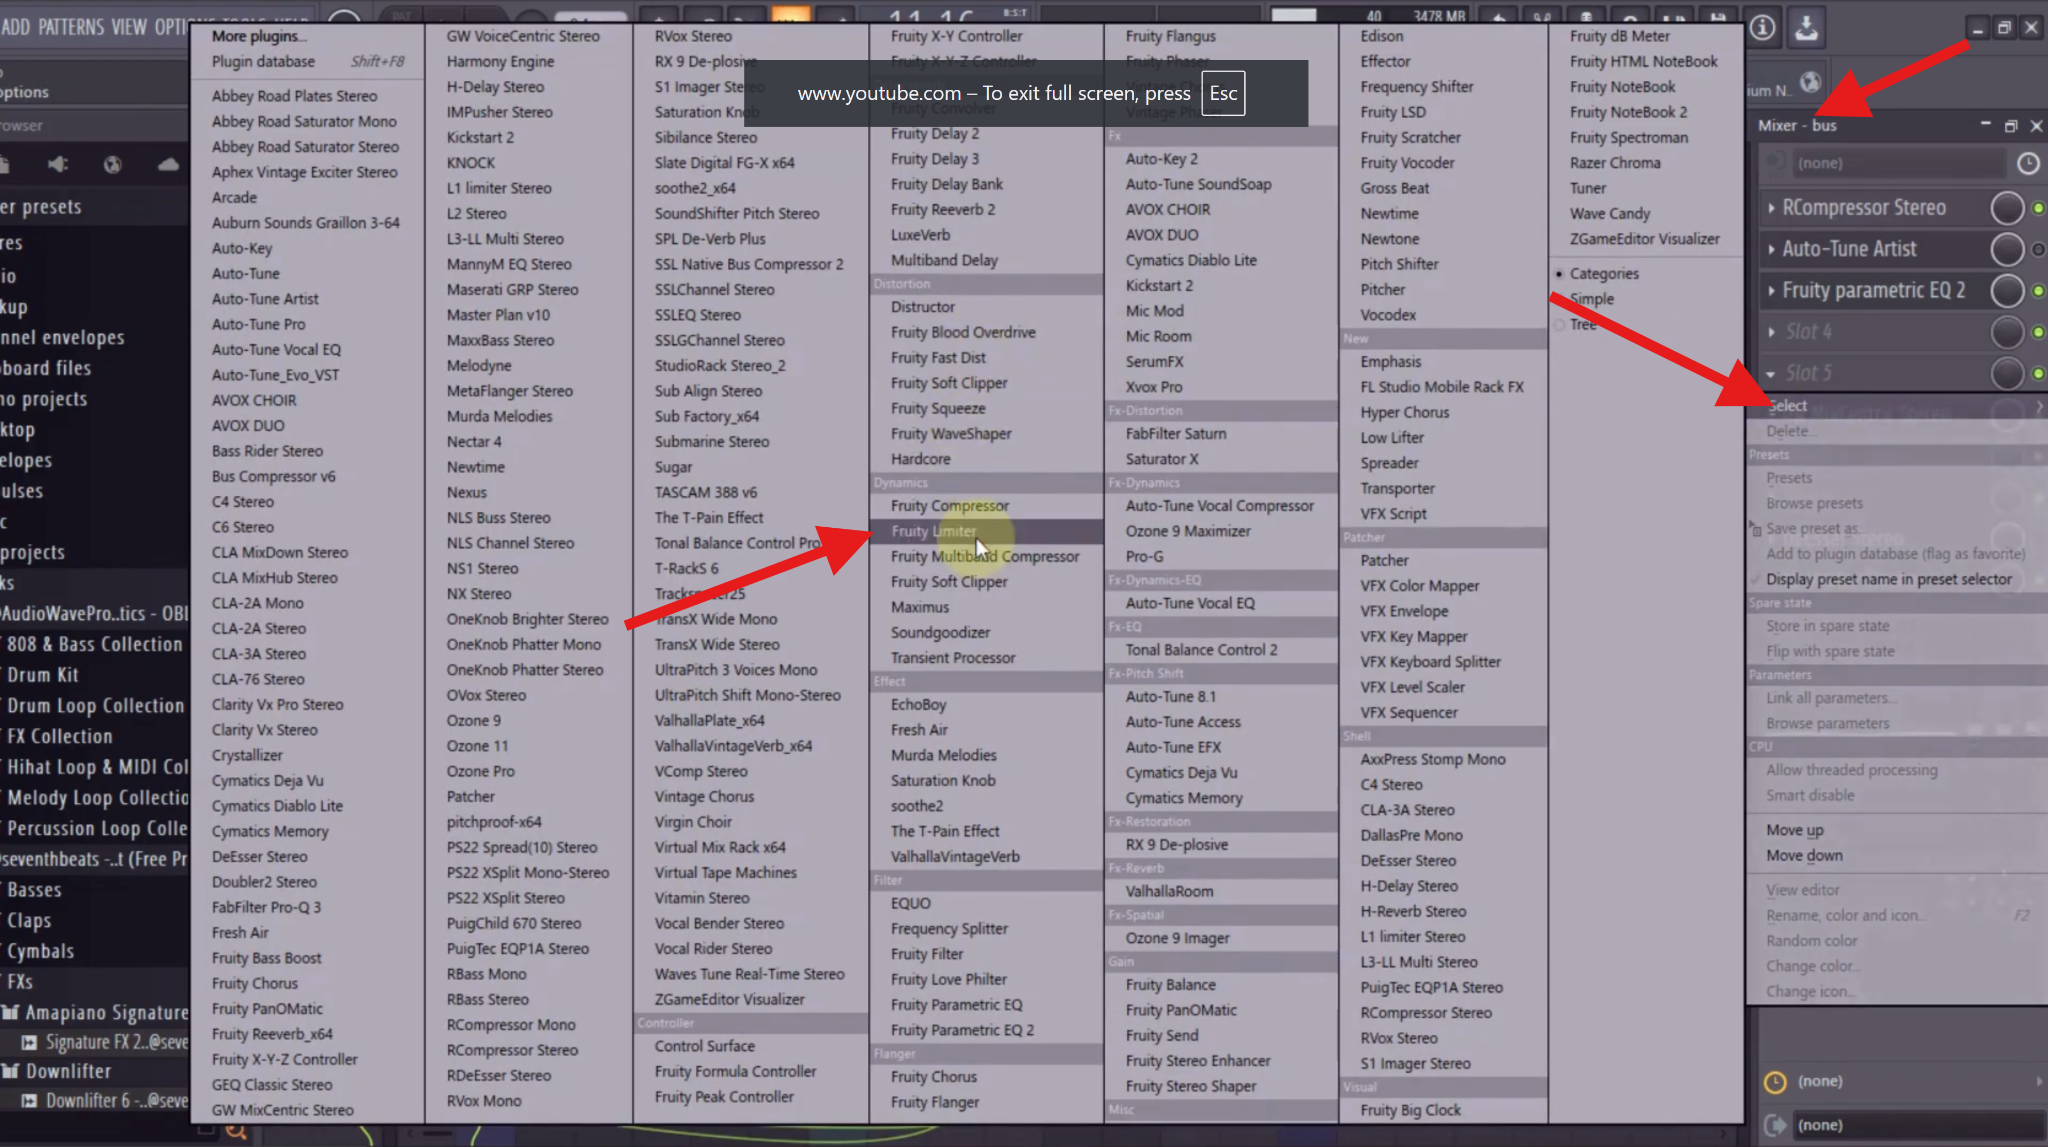Choose Plugin database from the plugin menu
Image resolution: width=2048 pixels, height=1147 pixels.
(261, 60)
